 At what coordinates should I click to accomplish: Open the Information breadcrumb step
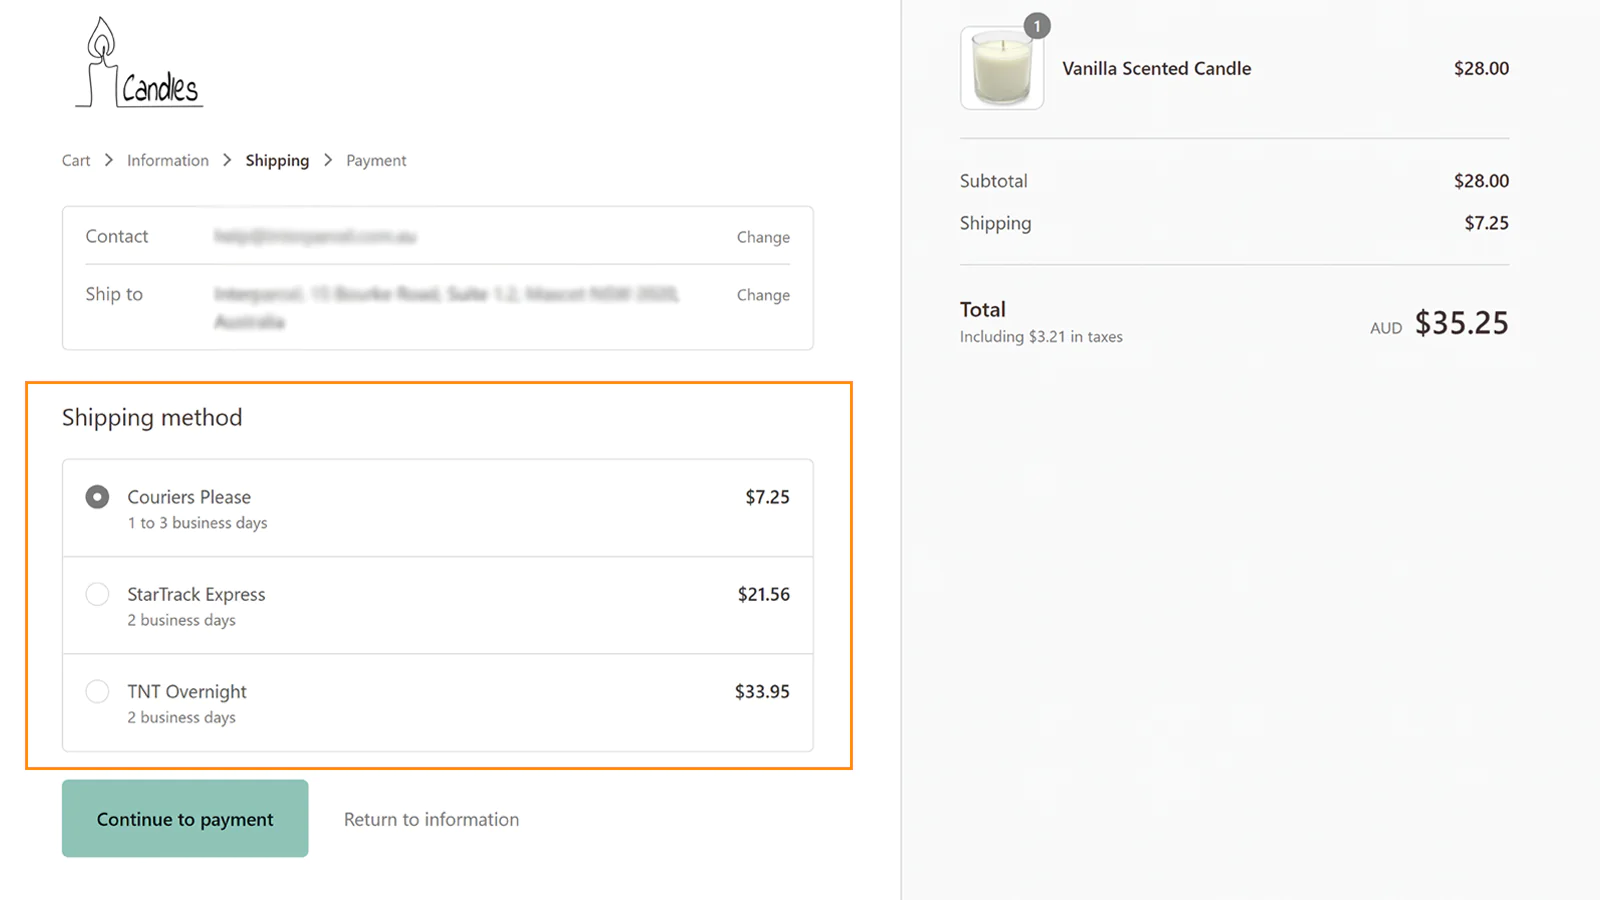168,160
